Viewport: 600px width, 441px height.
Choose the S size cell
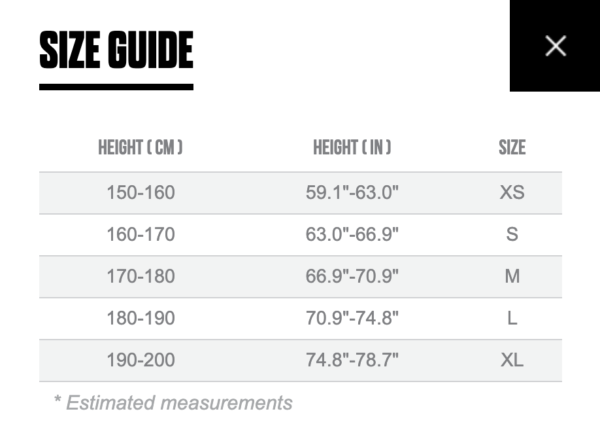512,234
